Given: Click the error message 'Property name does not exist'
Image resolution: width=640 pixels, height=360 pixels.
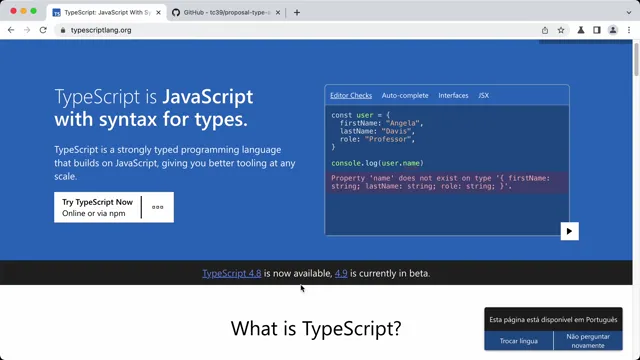Looking at the screenshot, I should click(x=447, y=182).
